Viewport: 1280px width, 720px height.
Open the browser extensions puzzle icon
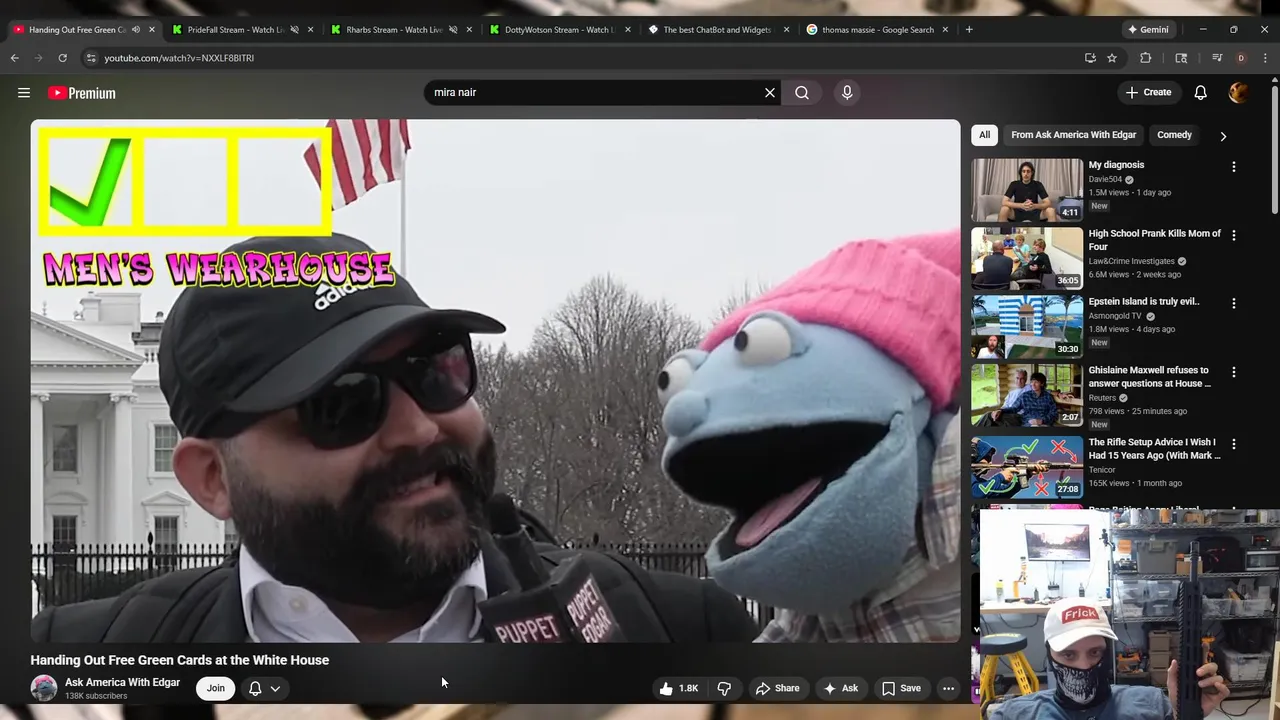(x=1146, y=58)
